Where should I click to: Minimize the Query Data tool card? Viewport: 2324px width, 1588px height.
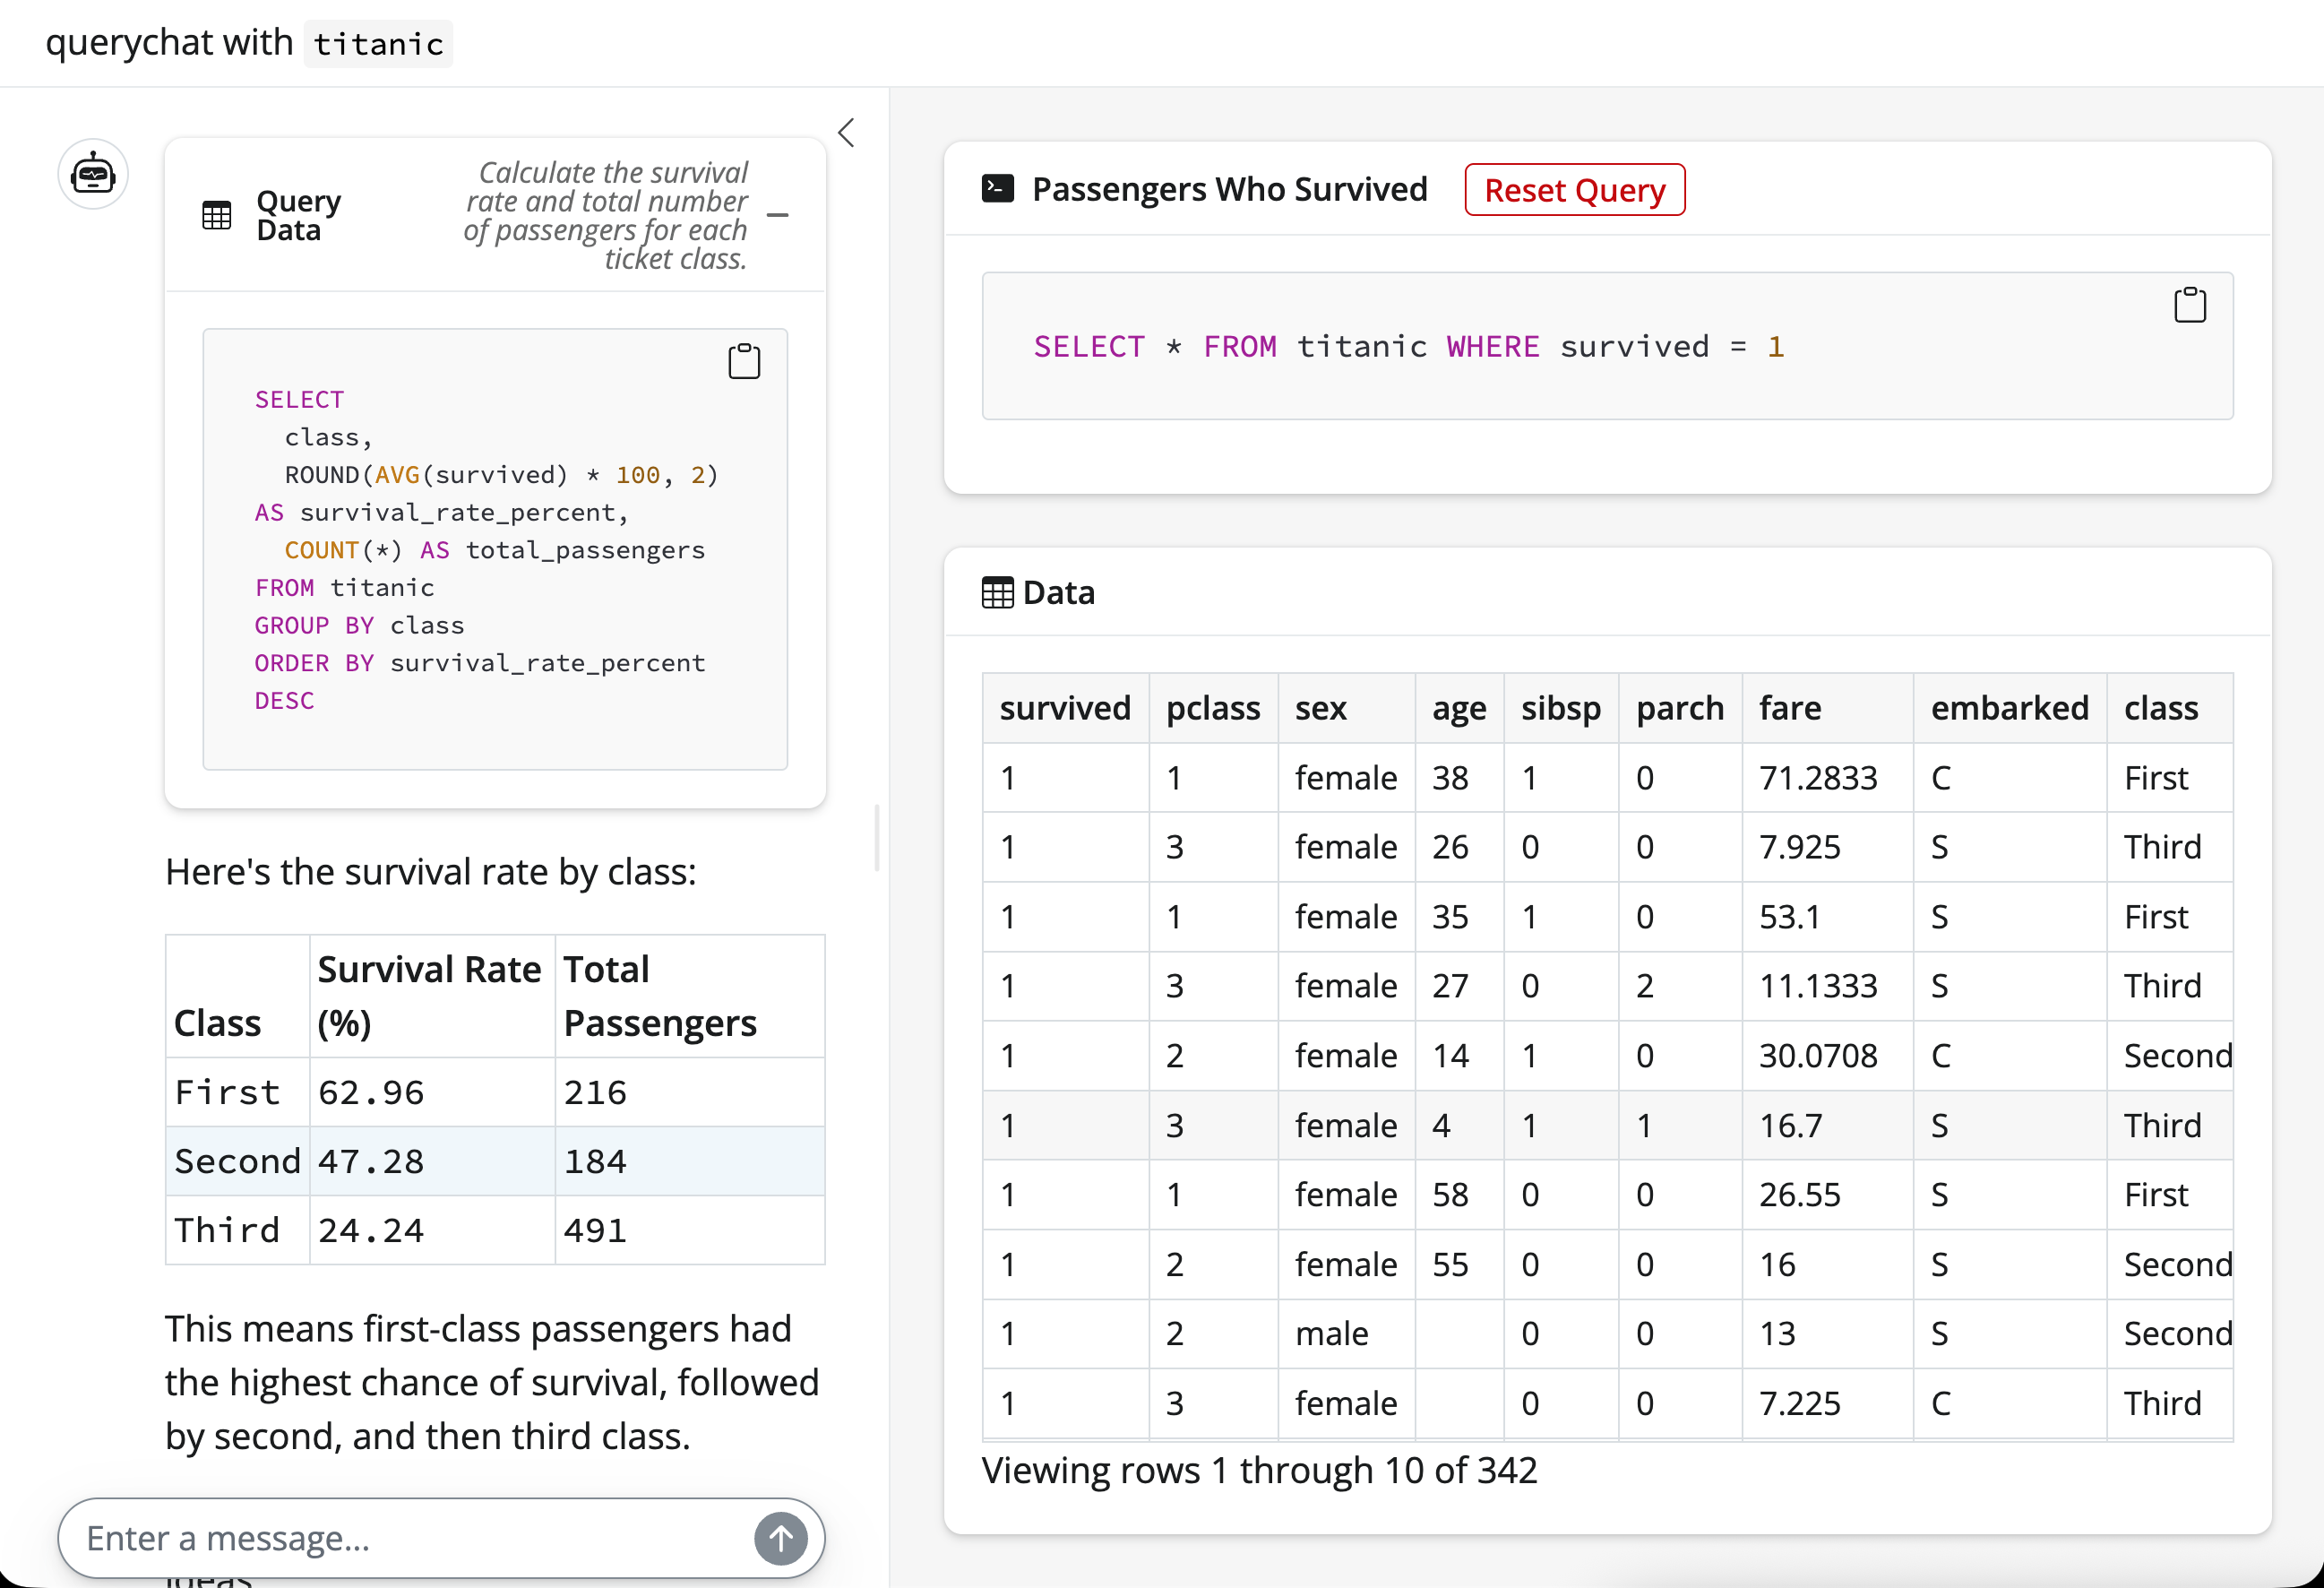pos(778,215)
